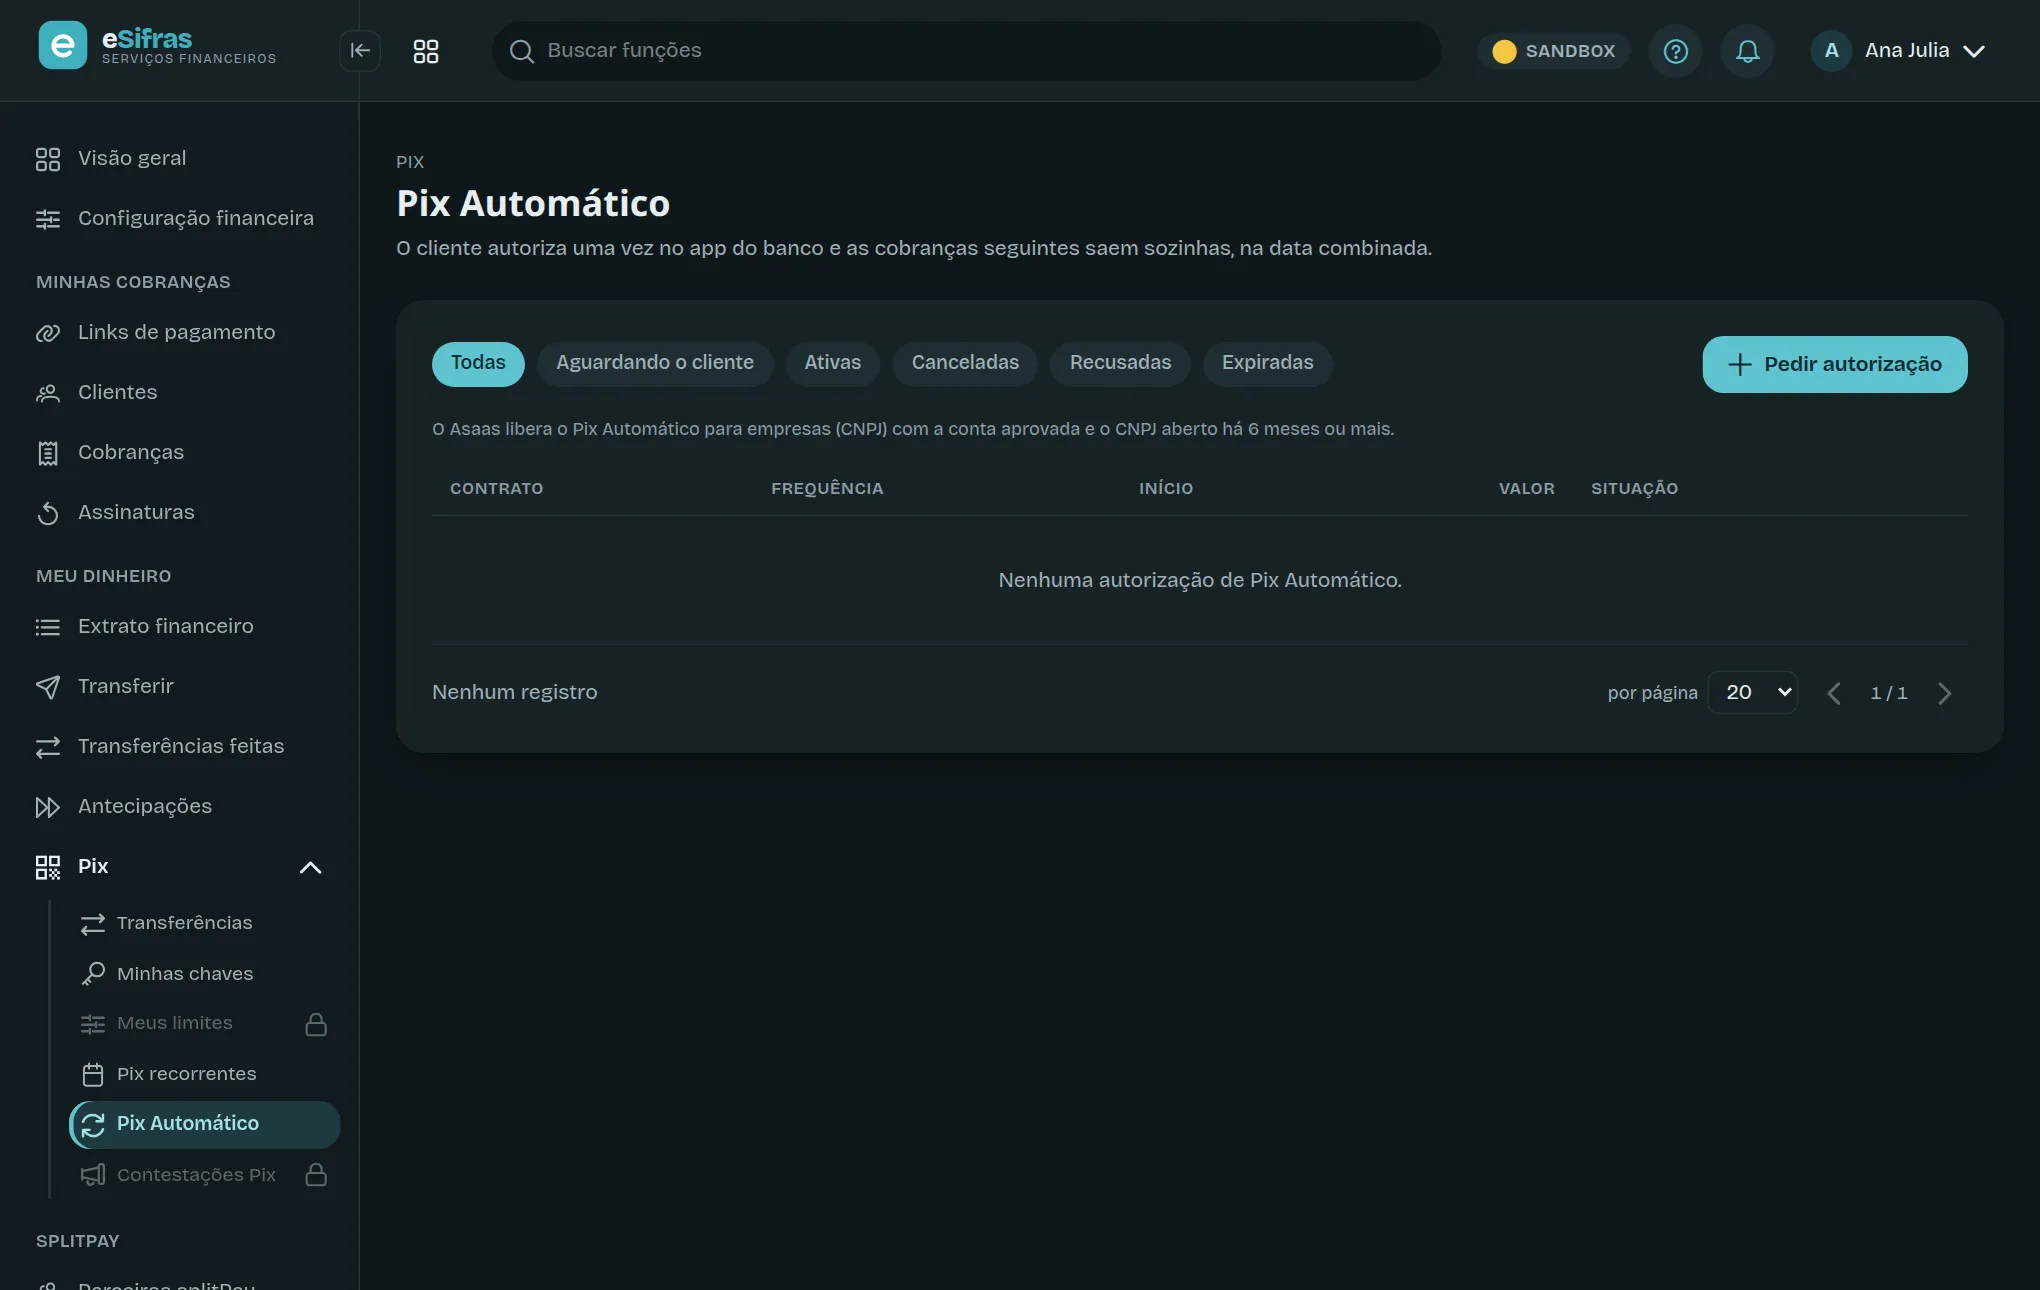This screenshot has width=2040, height=1290.
Task: Click the Antecipações fast-forward icon
Action: pyautogui.click(x=48, y=807)
